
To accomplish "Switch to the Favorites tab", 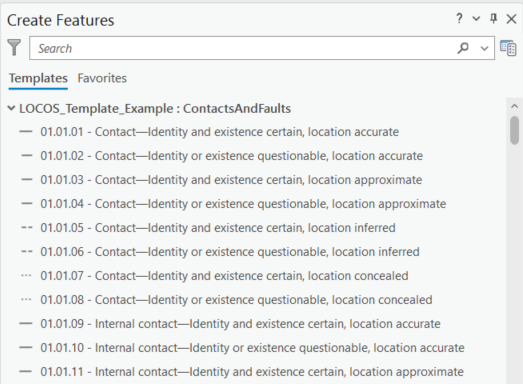I will click(x=102, y=78).
